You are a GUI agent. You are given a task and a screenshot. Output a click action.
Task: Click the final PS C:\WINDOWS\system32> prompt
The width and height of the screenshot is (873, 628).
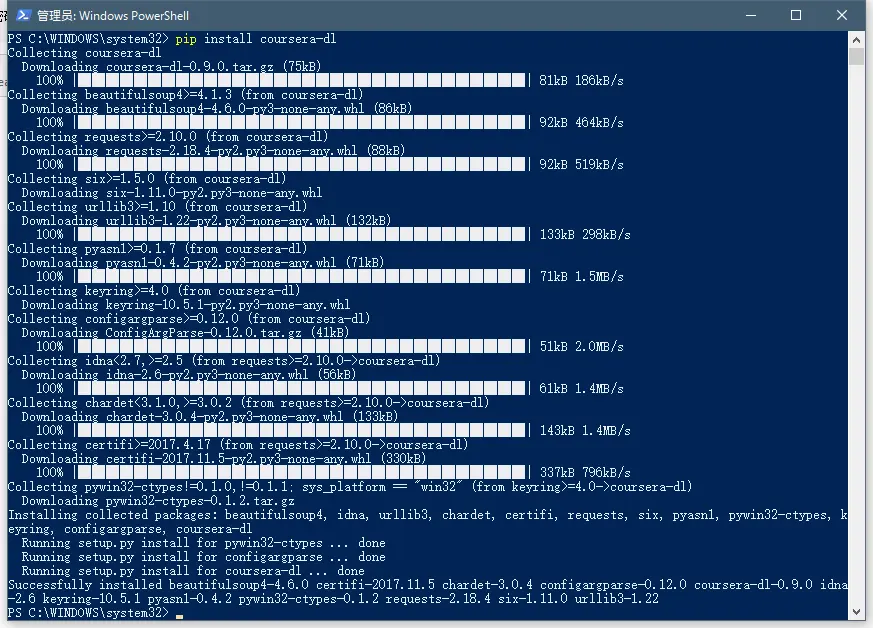(x=88, y=613)
